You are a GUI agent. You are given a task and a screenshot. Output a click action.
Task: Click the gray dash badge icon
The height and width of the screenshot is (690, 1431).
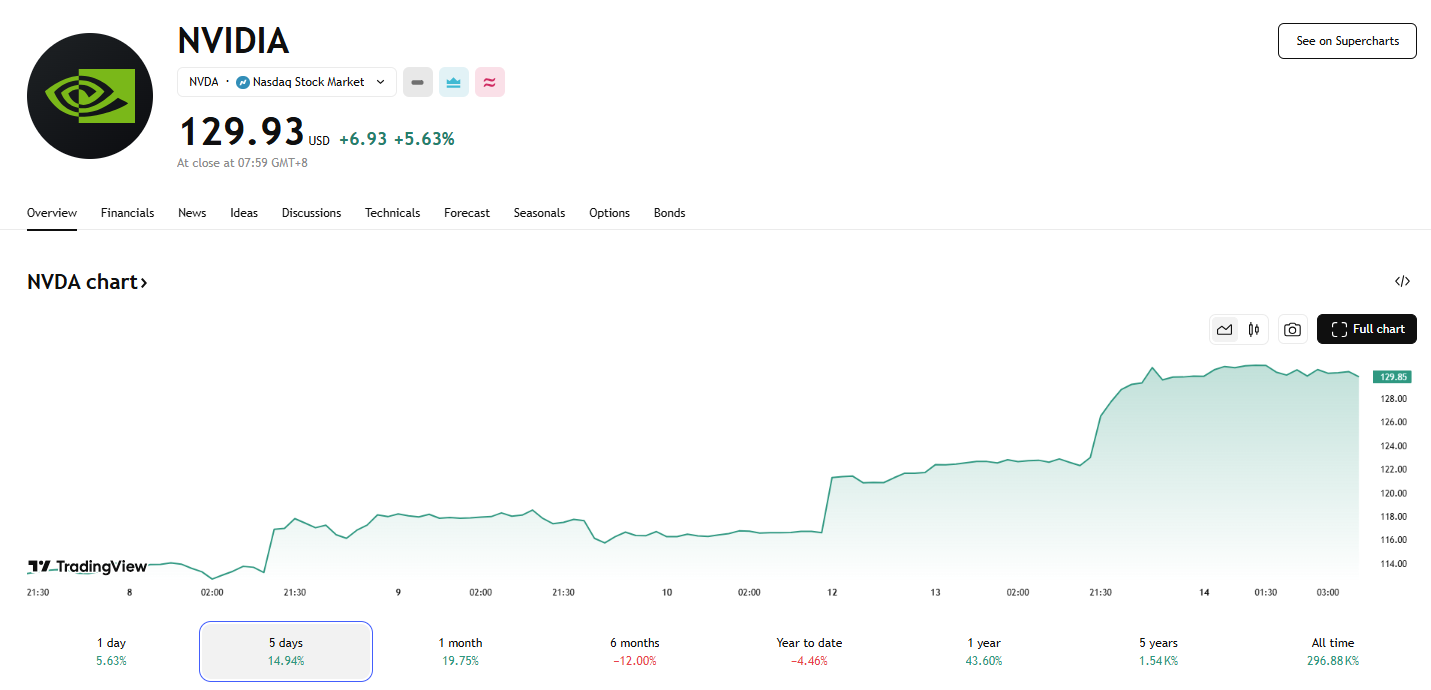click(x=418, y=82)
